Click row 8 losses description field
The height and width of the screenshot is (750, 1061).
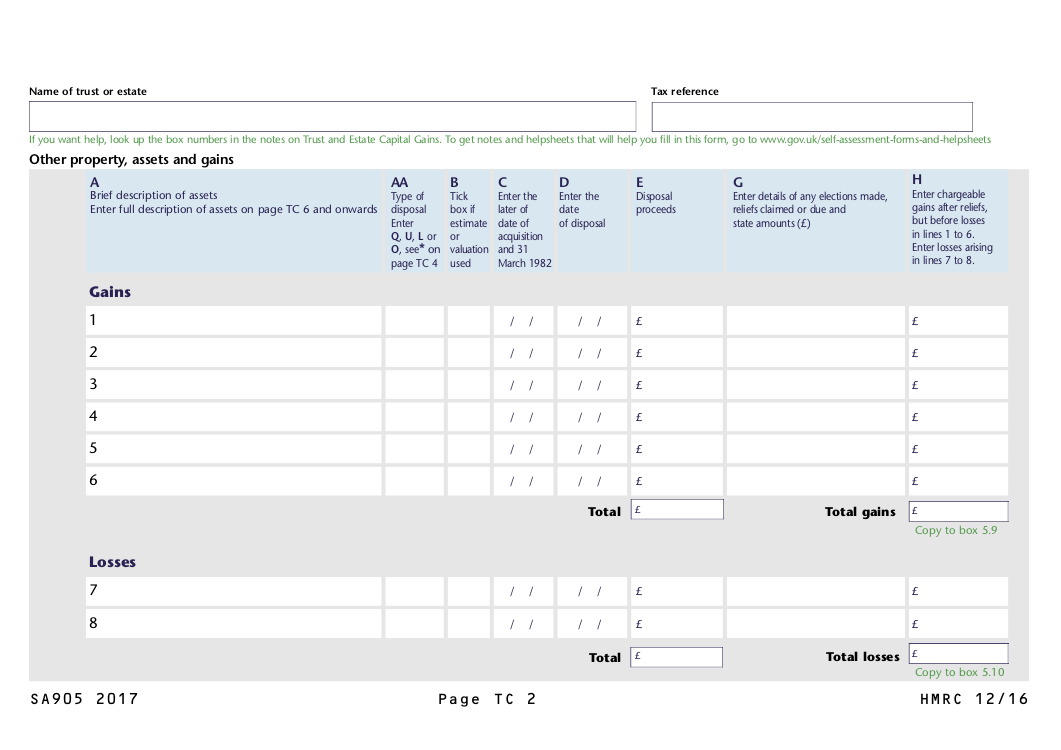[x=234, y=623]
